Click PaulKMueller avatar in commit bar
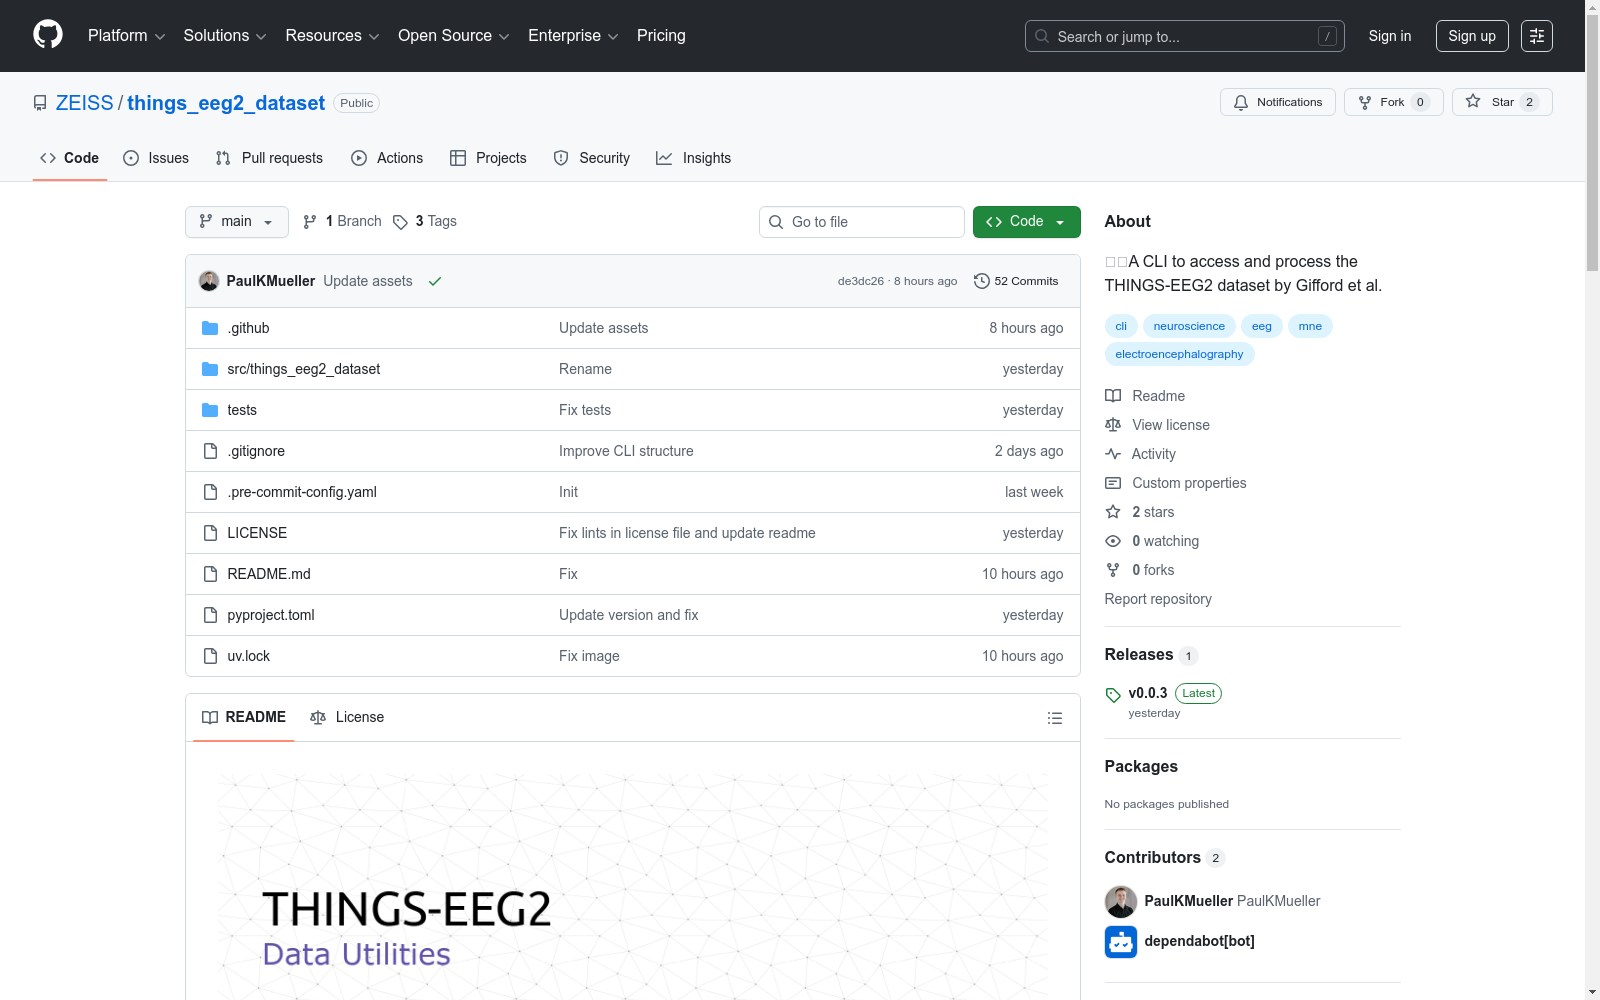Screen dimensions: 1600x1000 pos(209,281)
